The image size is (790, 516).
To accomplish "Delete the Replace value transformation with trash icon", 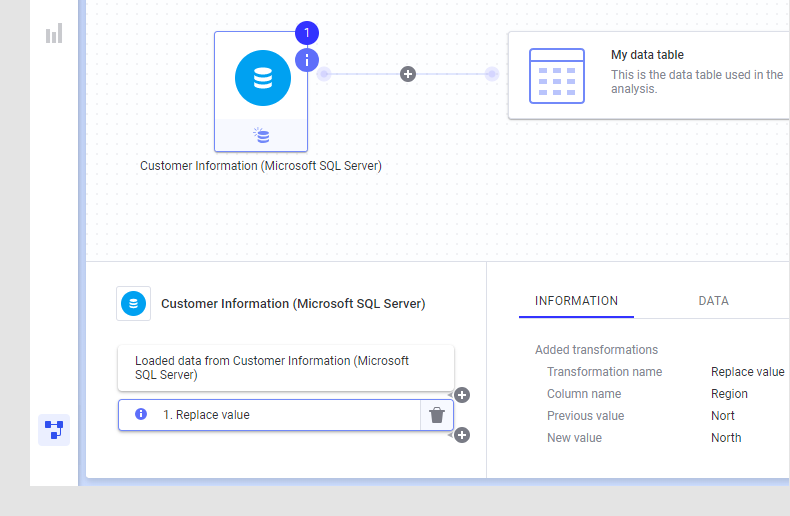I will [437, 415].
